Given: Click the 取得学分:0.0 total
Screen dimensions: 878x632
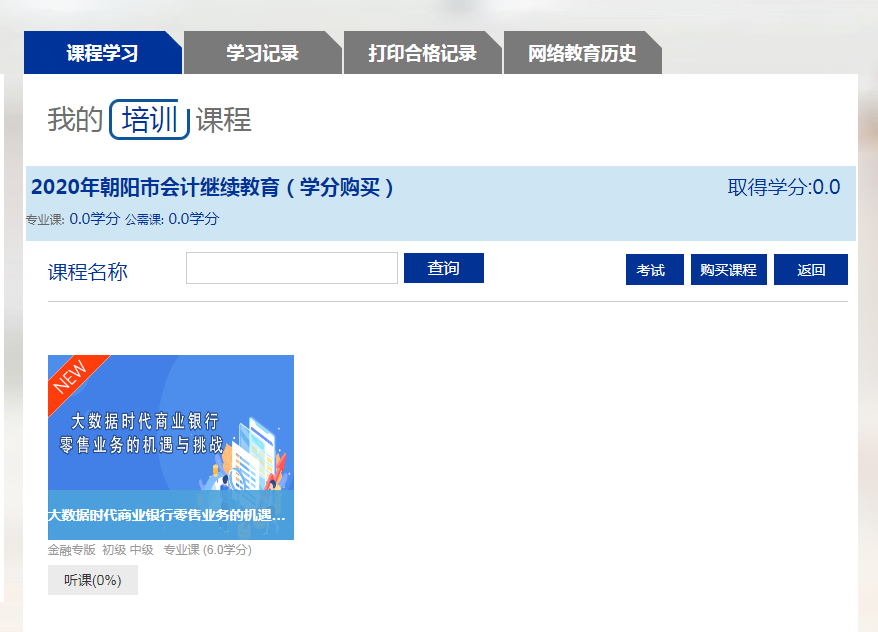Looking at the screenshot, I should click(783, 187).
